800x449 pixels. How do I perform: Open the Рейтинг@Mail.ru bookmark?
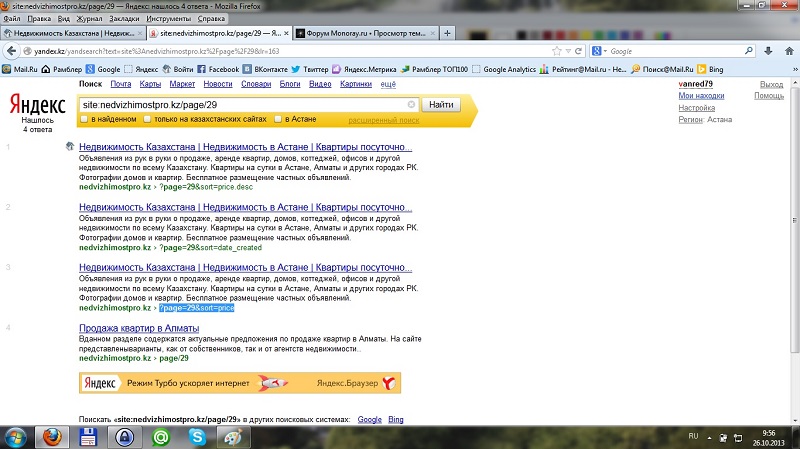tap(583, 69)
